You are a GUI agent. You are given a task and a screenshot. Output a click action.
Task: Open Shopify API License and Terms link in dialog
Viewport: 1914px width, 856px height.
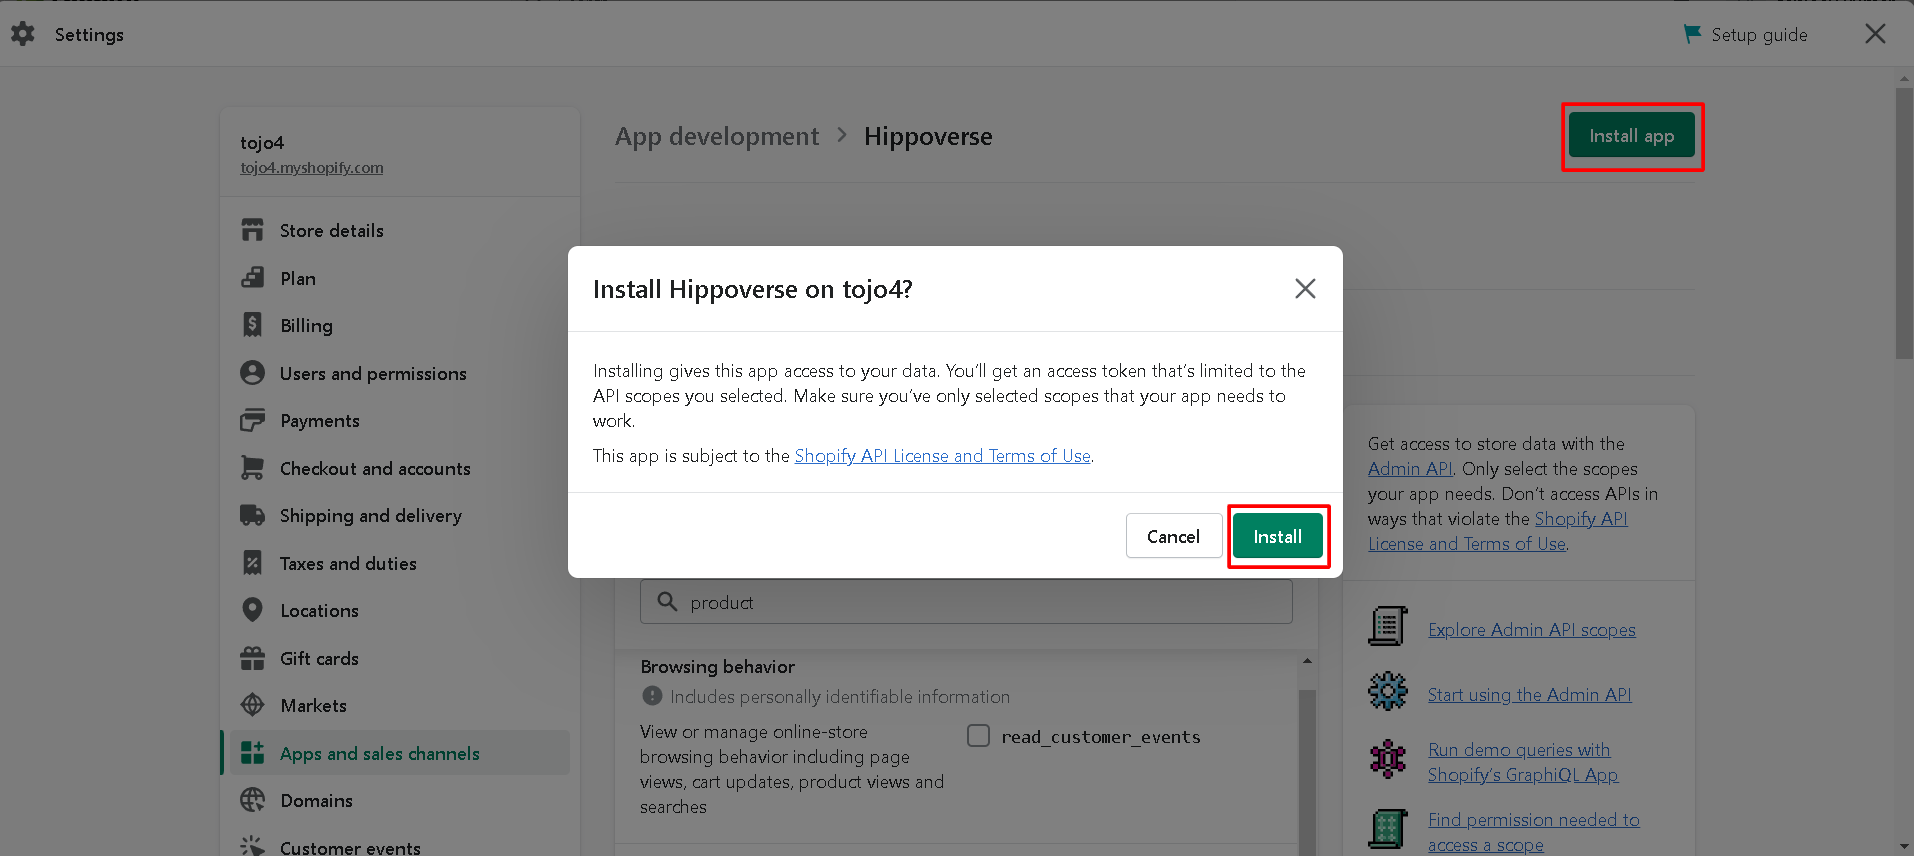pyautogui.click(x=942, y=456)
